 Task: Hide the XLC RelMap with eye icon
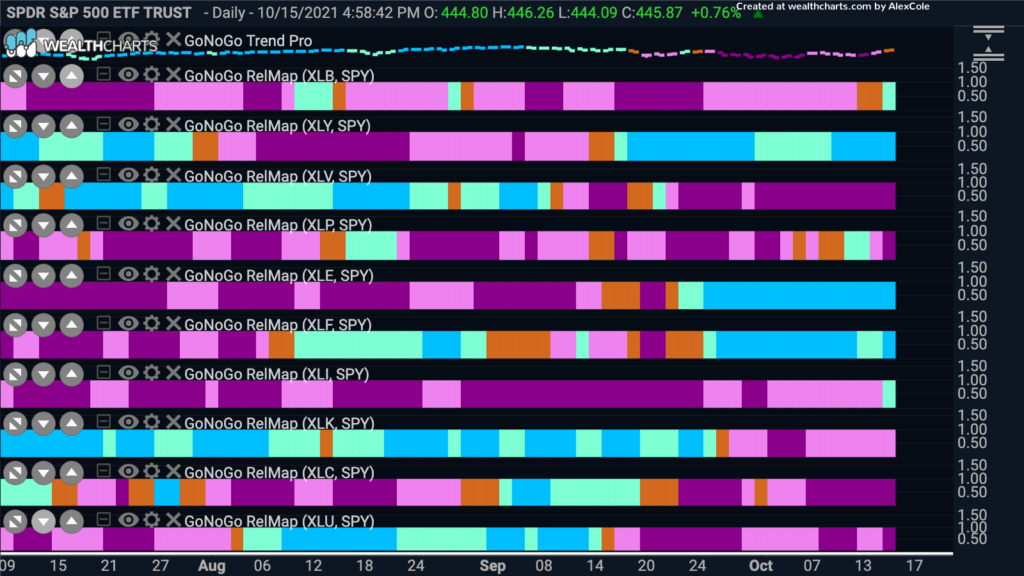(x=128, y=472)
